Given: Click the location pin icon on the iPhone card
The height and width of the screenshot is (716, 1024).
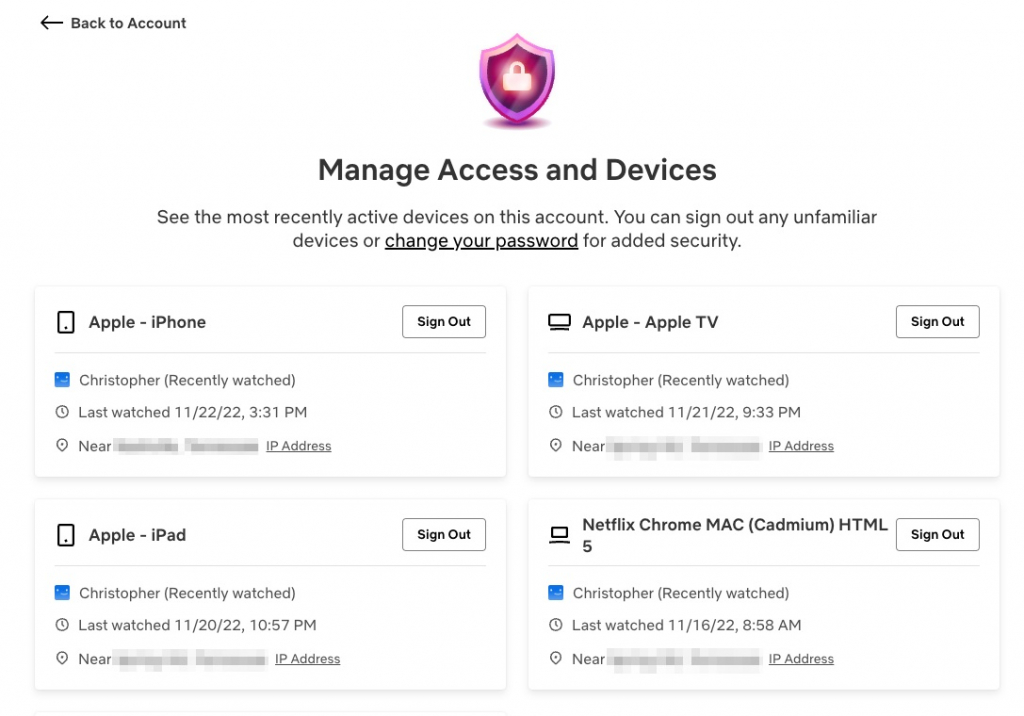Looking at the screenshot, I should 62,445.
